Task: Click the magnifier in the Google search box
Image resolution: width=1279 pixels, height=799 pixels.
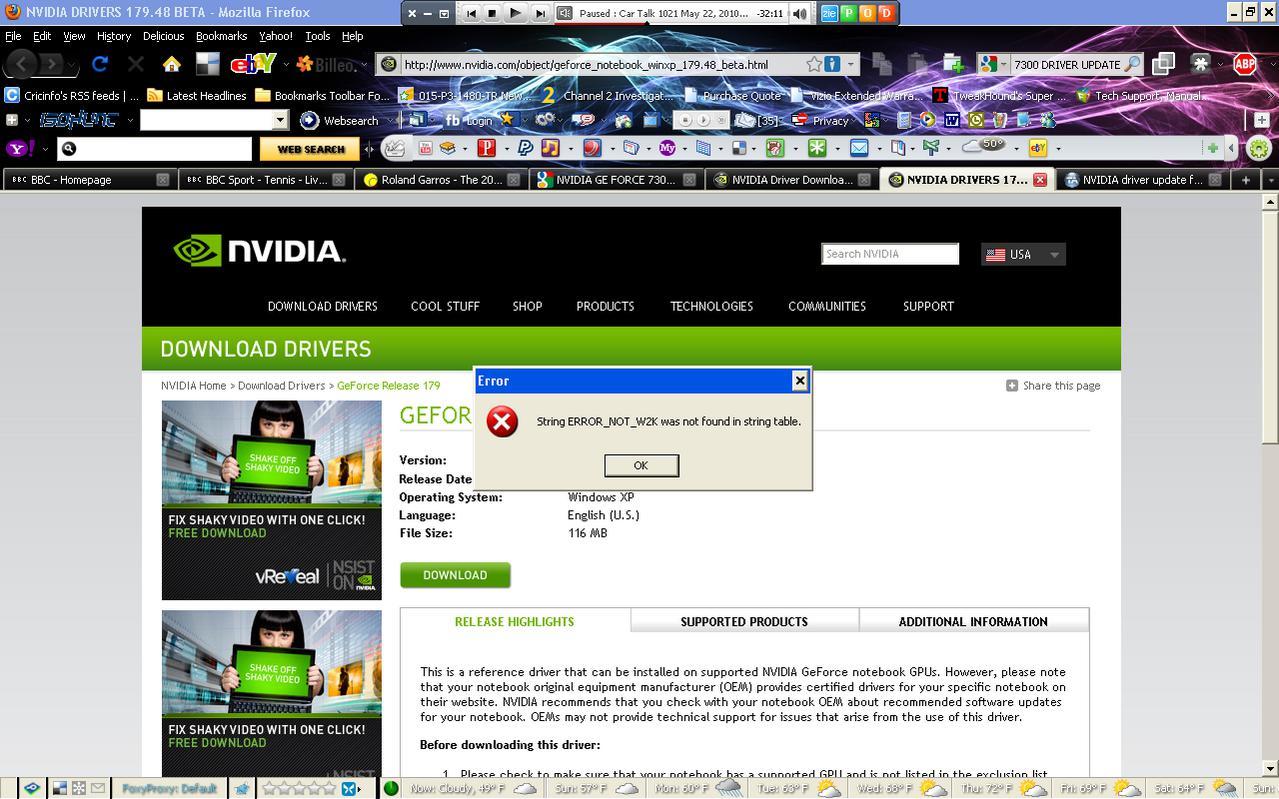Action: (1133, 64)
